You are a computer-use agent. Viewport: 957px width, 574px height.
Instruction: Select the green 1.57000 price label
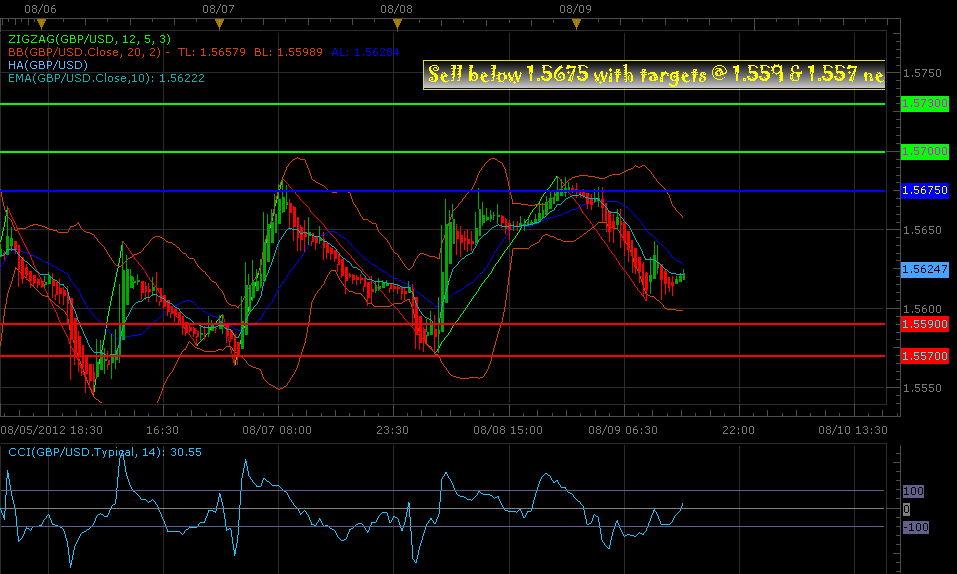925,151
